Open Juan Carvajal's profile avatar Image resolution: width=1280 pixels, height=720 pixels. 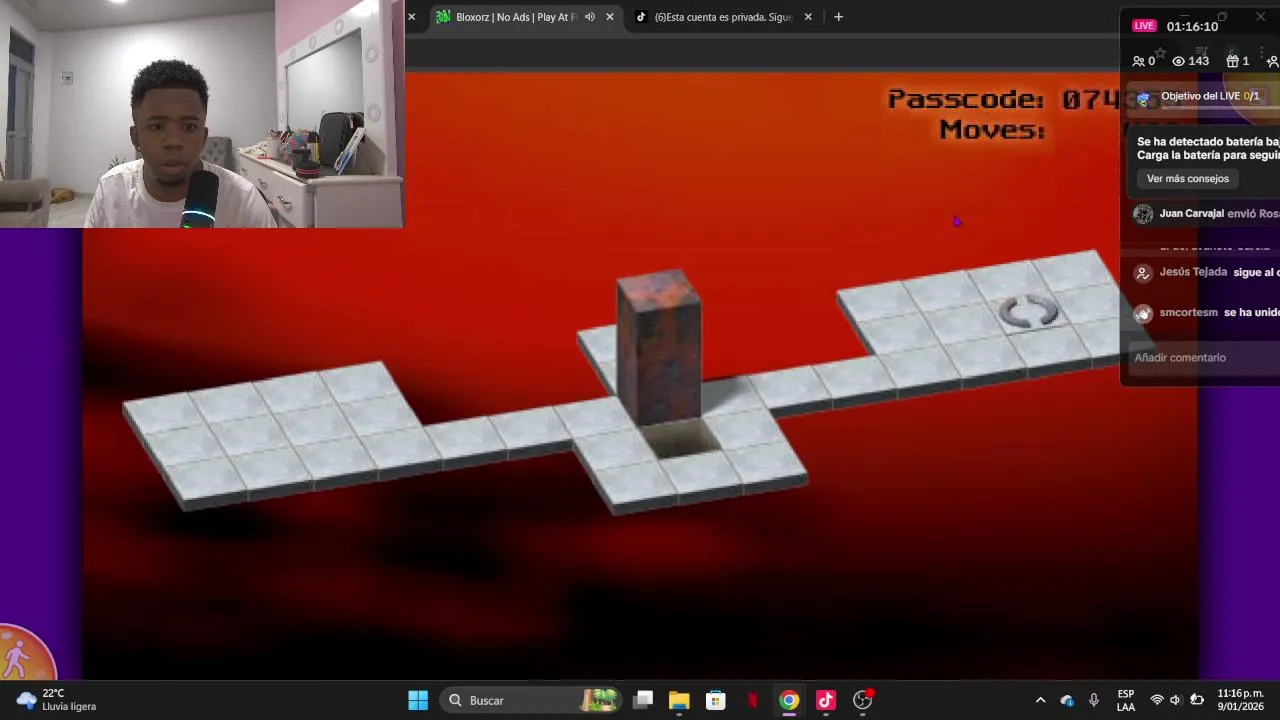1143,214
